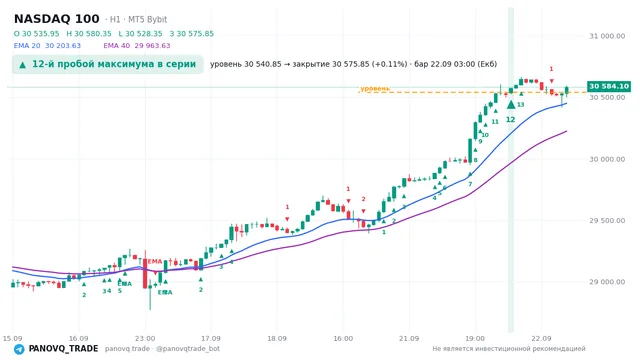Click the green '13' breakout marker label

point(520,104)
